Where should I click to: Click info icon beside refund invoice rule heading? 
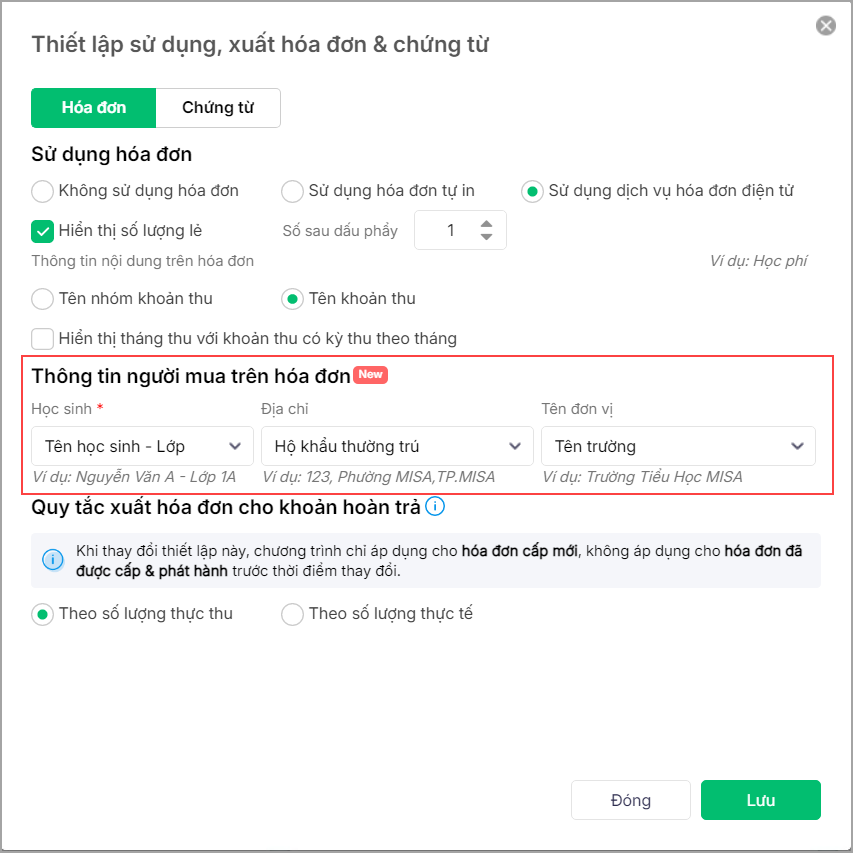click(435, 506)
